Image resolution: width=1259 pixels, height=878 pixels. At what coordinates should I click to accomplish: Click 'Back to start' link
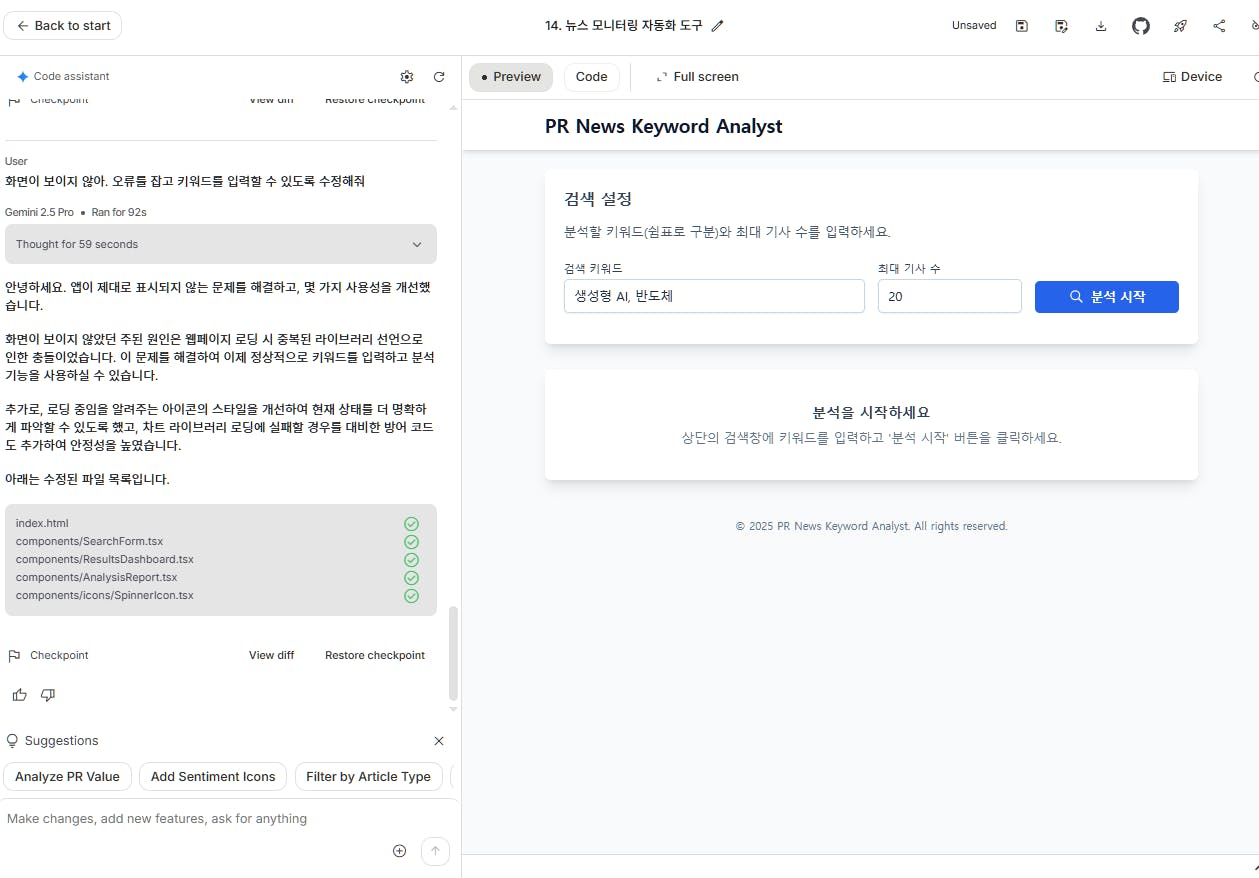tap(62, 25)
